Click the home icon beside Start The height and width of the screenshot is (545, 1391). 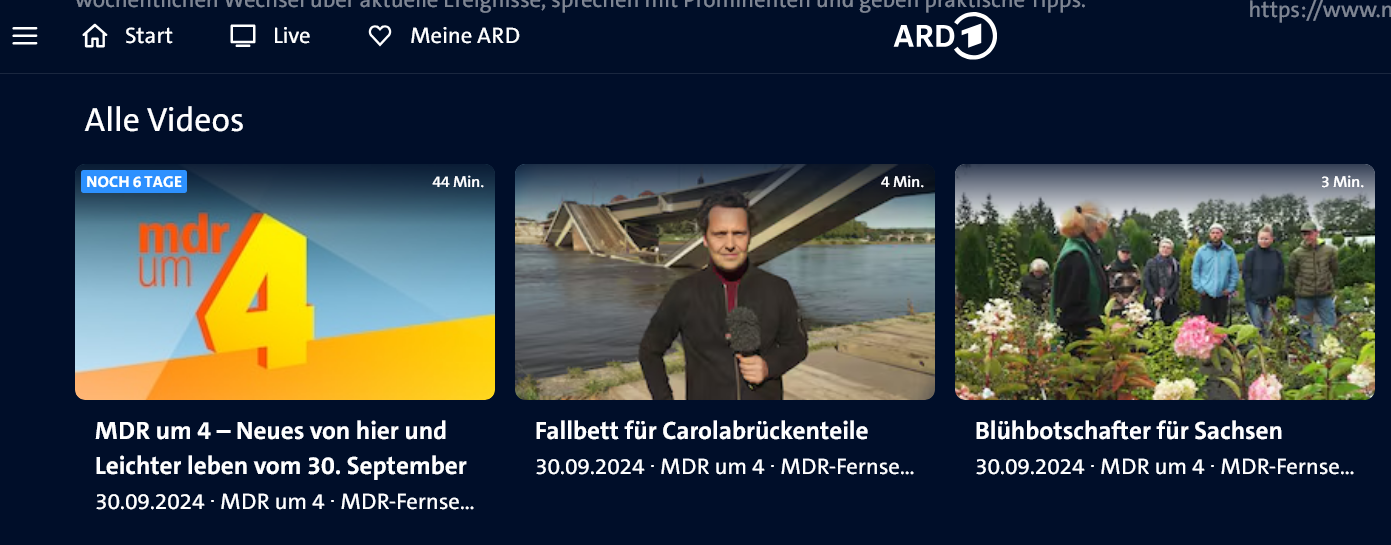95,36
